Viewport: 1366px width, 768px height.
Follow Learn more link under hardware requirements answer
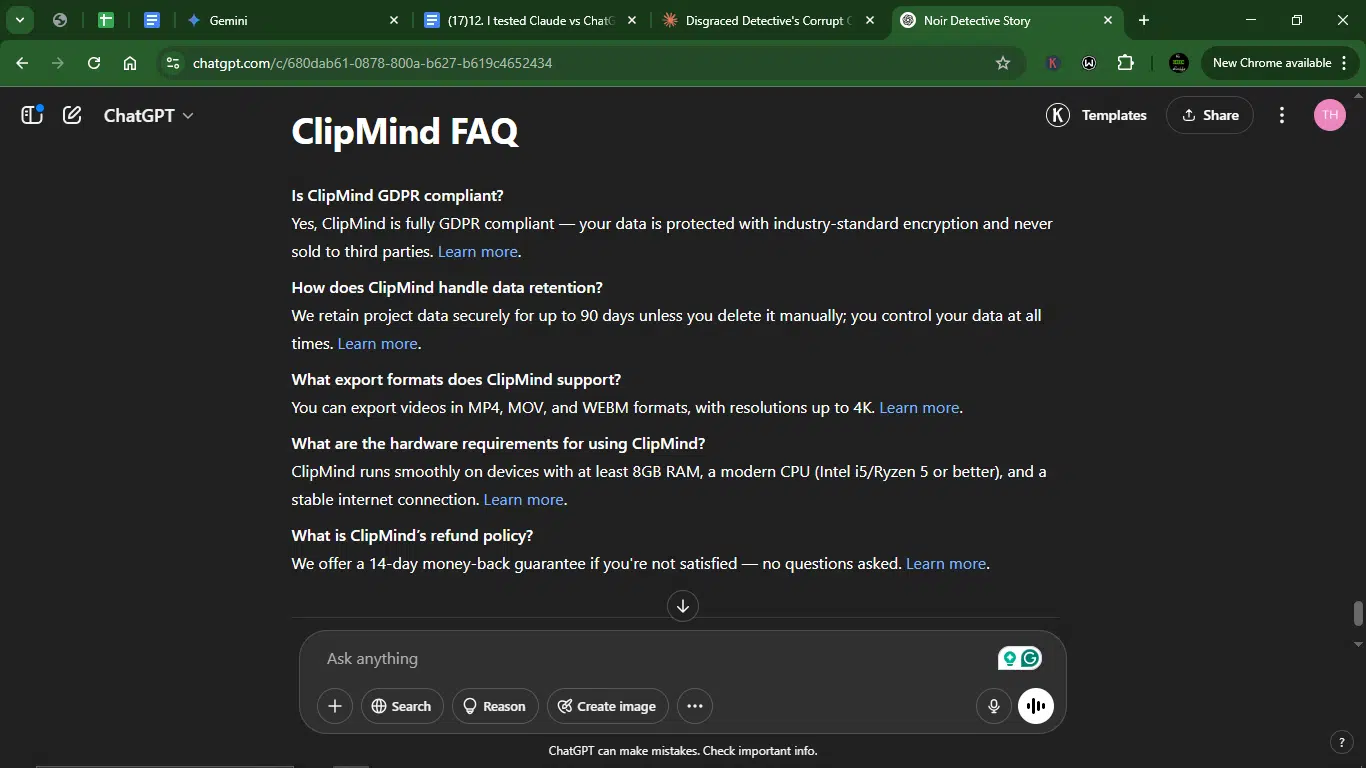(x=524, y=500)
